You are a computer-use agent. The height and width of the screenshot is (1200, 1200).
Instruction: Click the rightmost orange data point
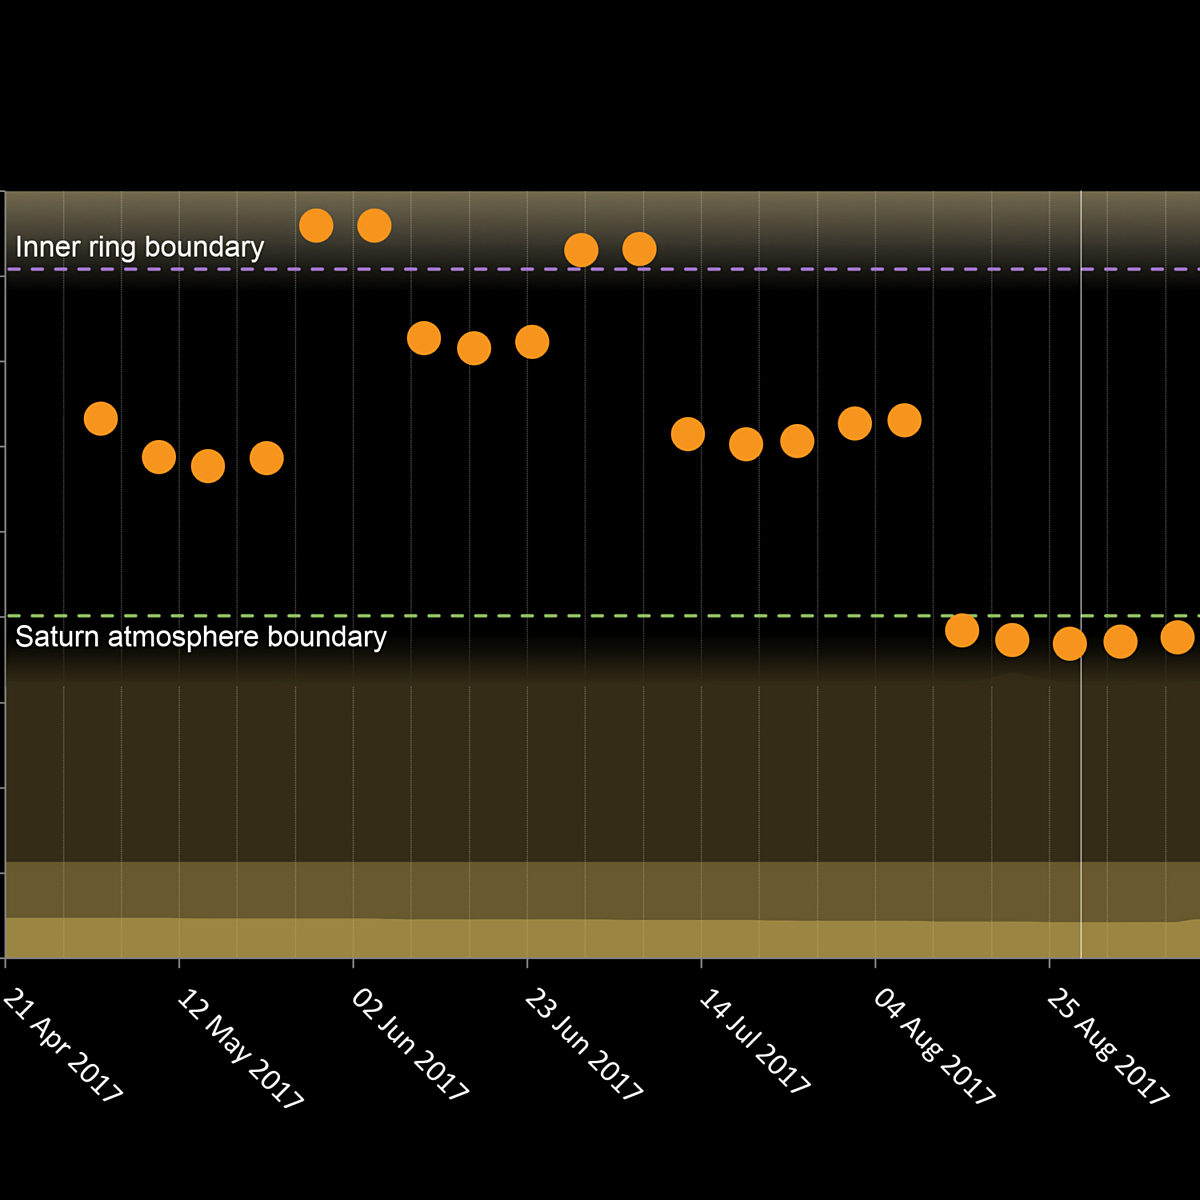coord(1177,636)
